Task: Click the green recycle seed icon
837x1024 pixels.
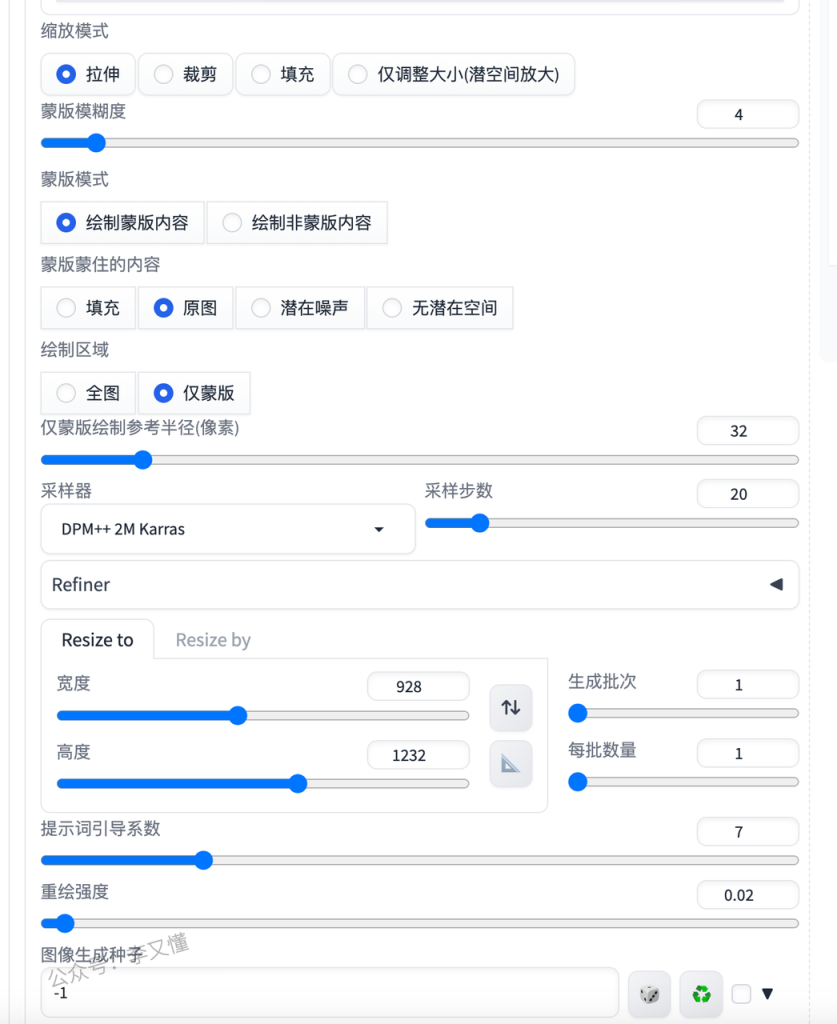Action: click(x=701, y=994)
